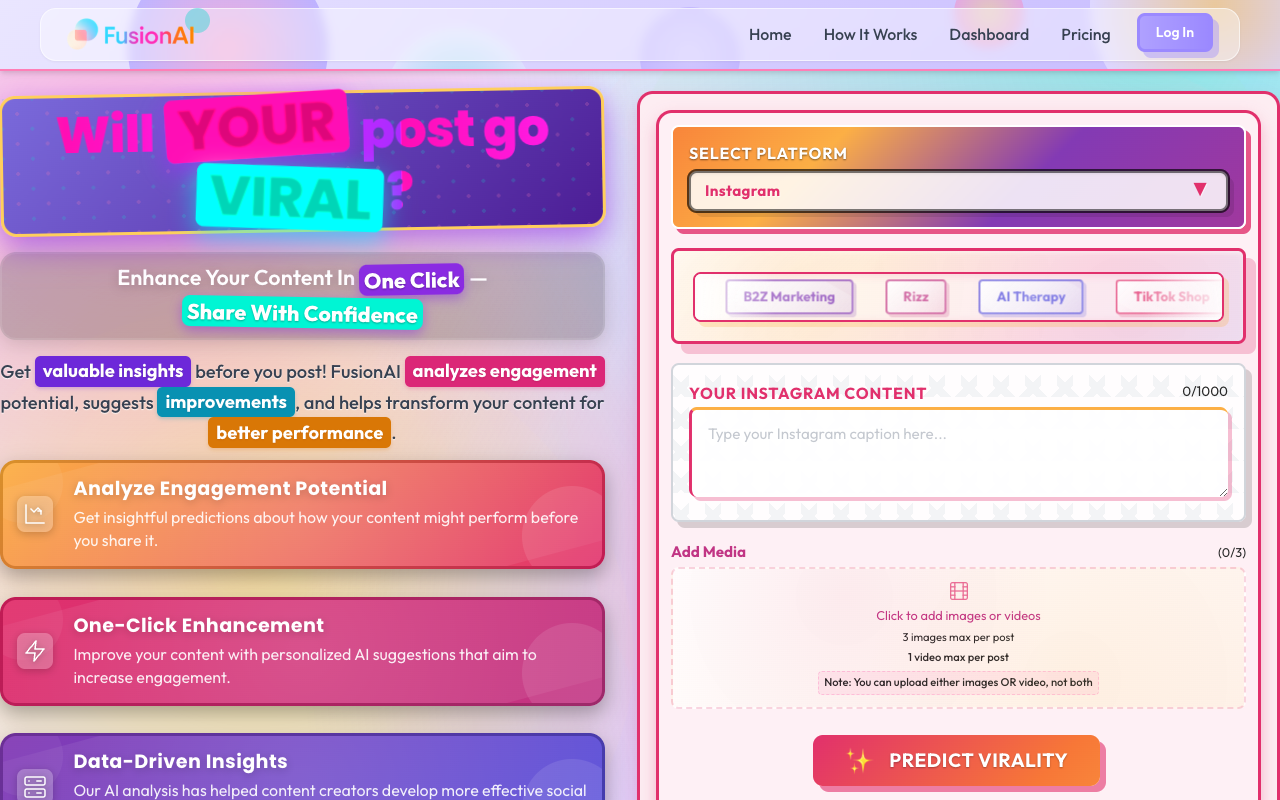Click the '1 video max per post' text
The image size is (1280, 800).
958,657
